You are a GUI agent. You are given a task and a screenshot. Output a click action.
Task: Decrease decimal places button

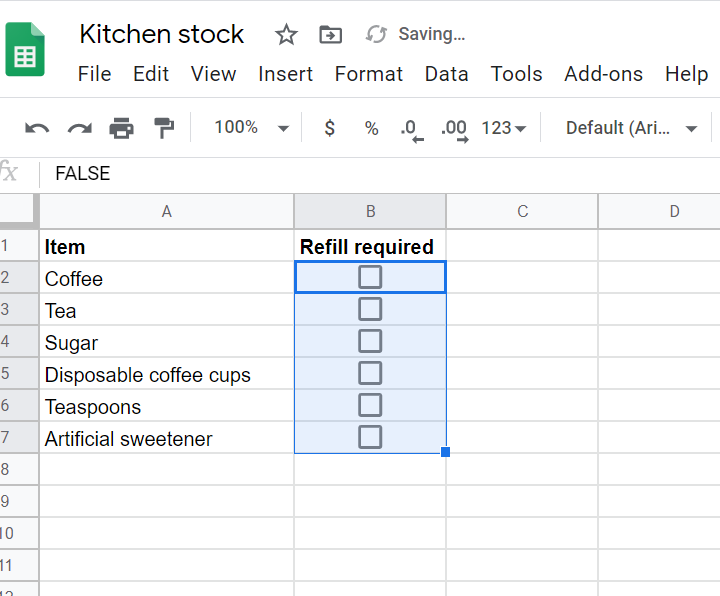pyautogui.click(x=410, y=129)
